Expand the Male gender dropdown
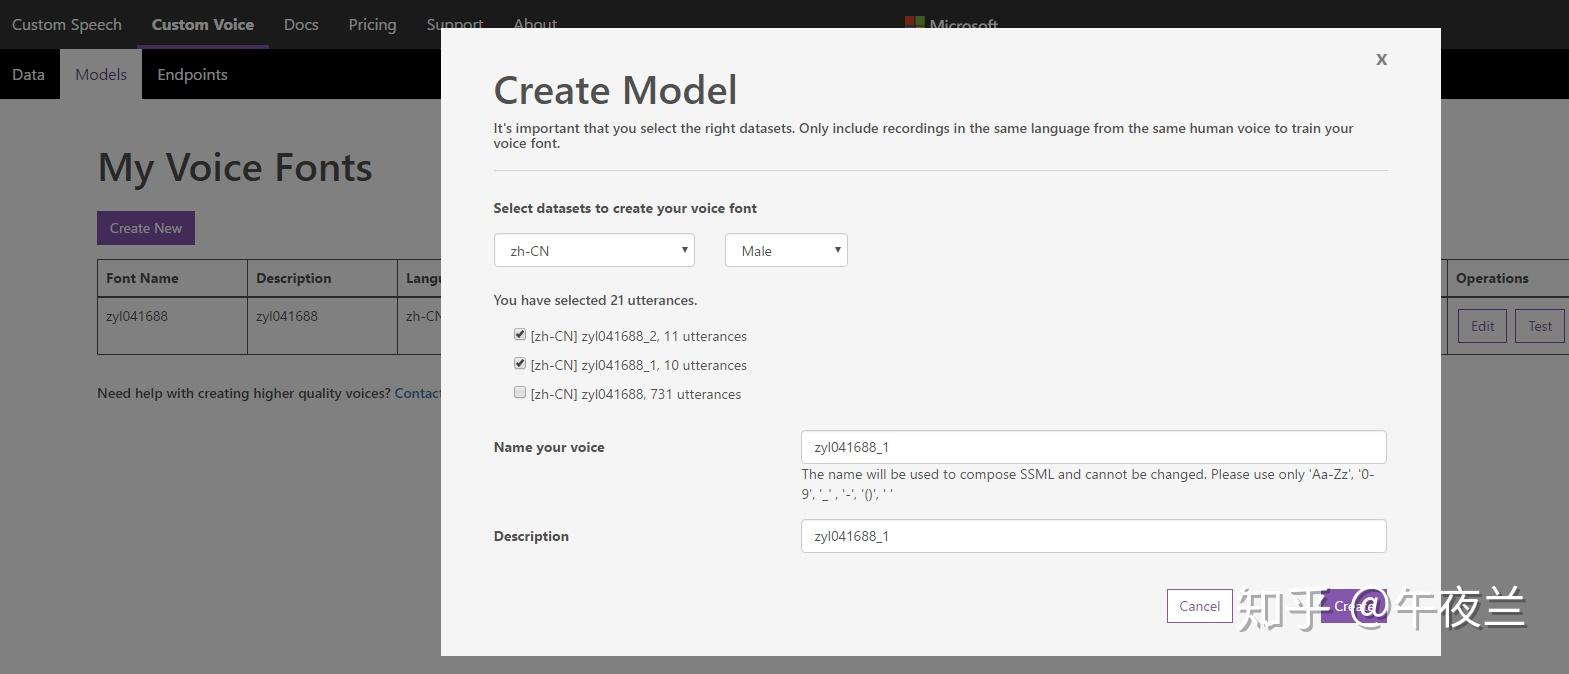The height and width of the screenshot is (674, 1569). tap(786, 251)
